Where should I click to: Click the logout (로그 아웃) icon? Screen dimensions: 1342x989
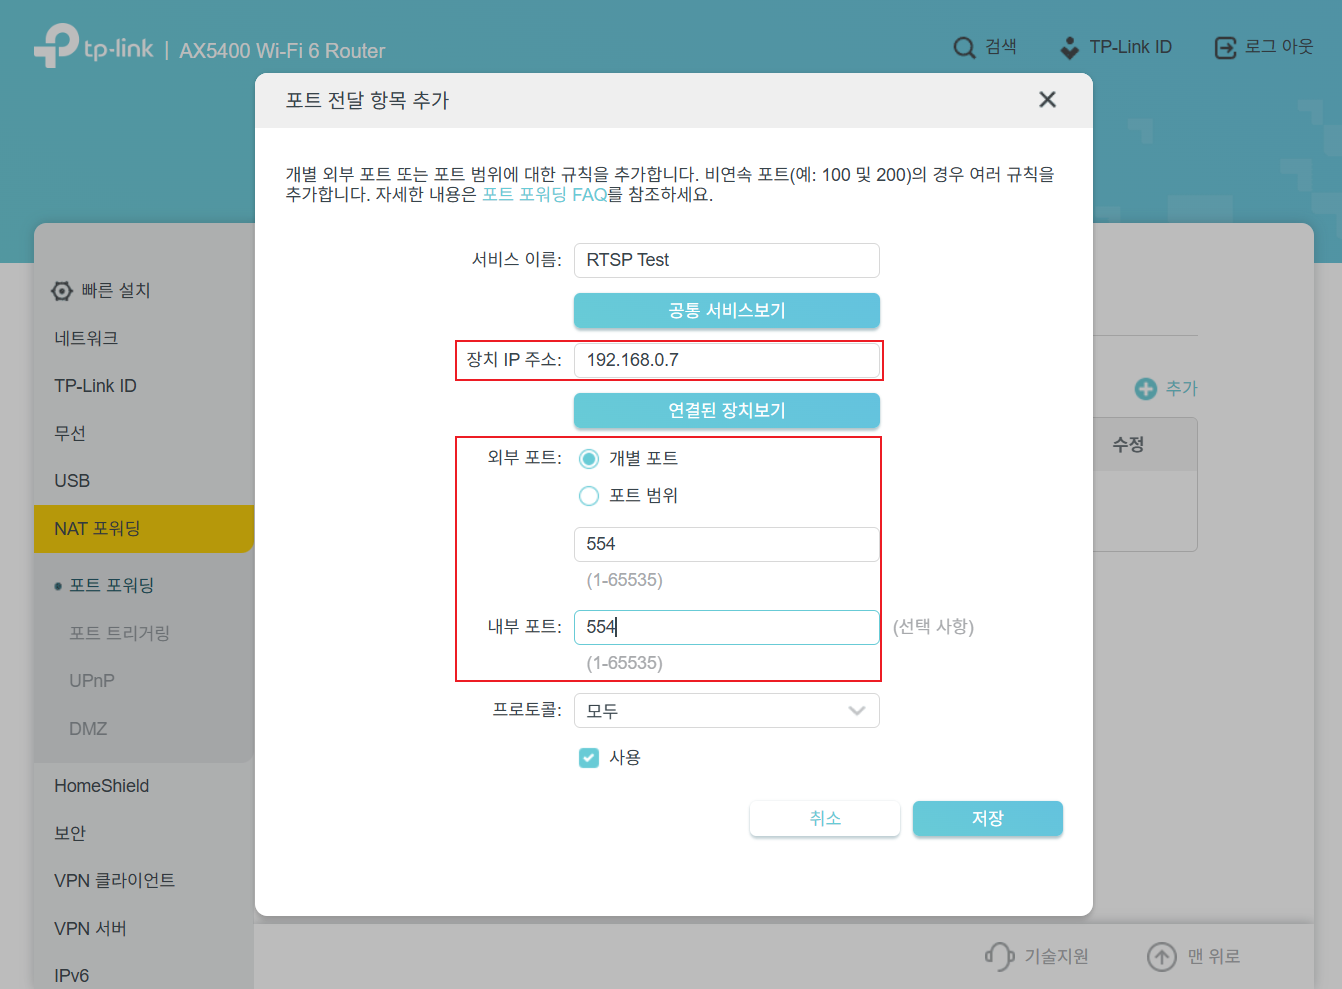1225,48
